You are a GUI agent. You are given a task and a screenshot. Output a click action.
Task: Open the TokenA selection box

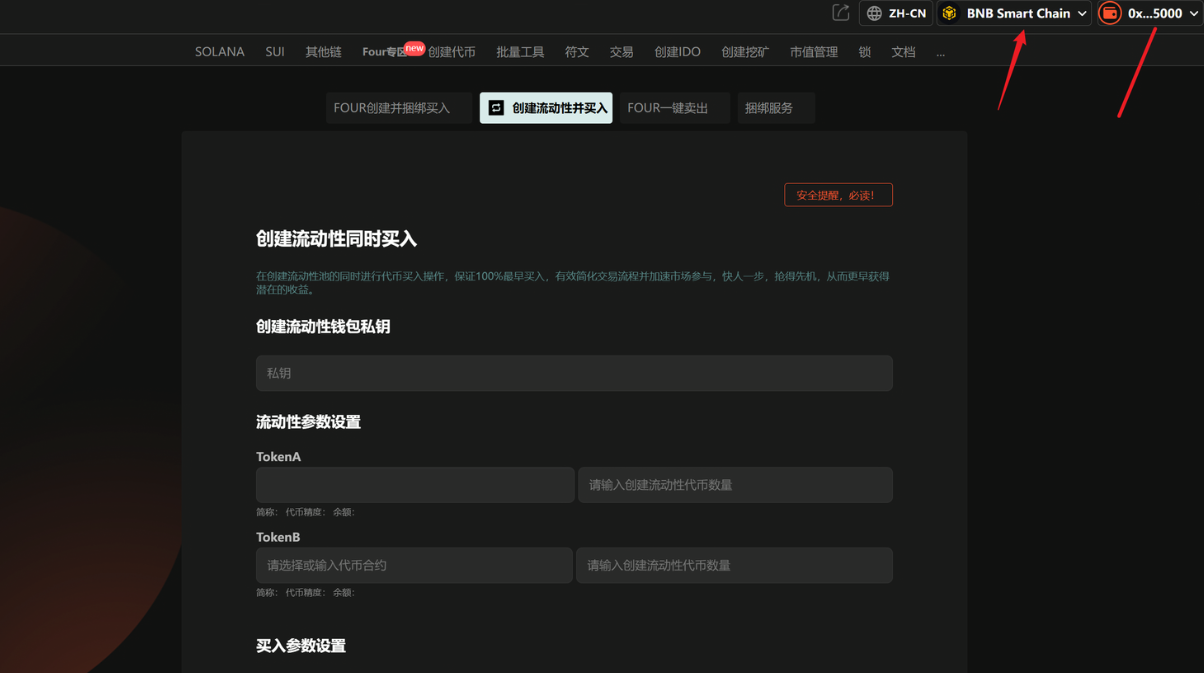tap(415, 485)
